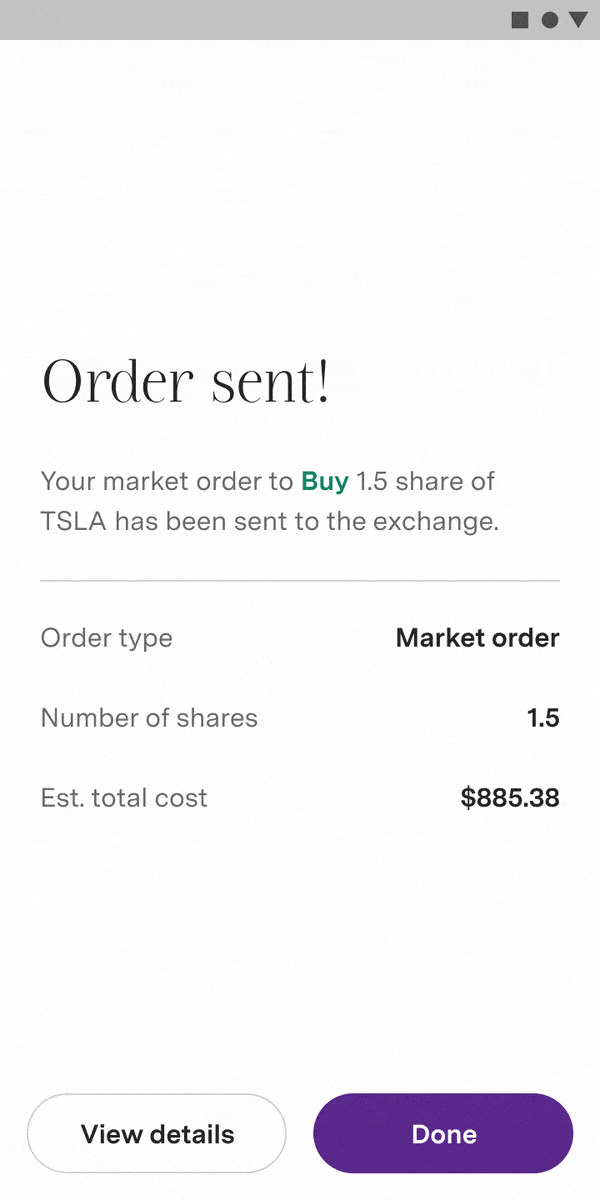Click empty left area of gray status bar
This screenshot has height=1200, width=600.
tap(200, 20)
